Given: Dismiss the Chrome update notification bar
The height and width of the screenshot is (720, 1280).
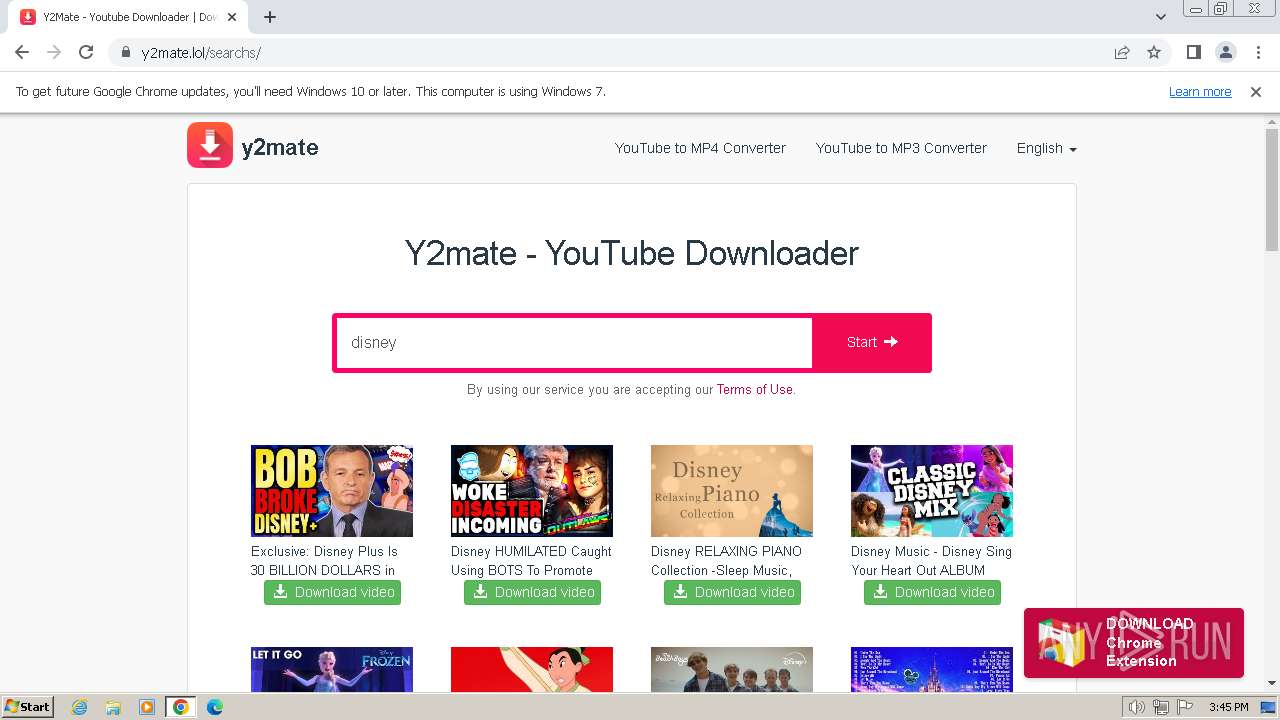Looking at the screenshot, I should click(x=1256, y=91).
